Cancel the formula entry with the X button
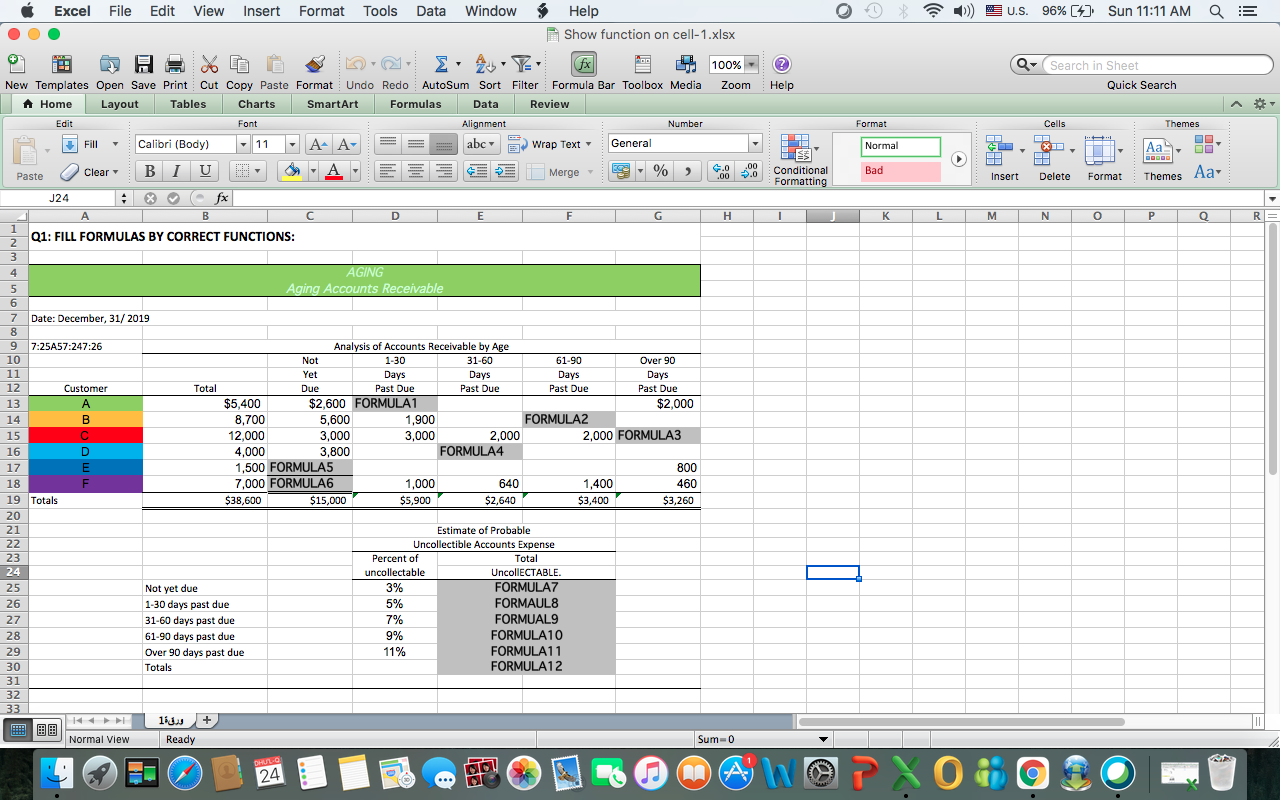The height and width of the screenshot is (800, 1280). (152, 198)
